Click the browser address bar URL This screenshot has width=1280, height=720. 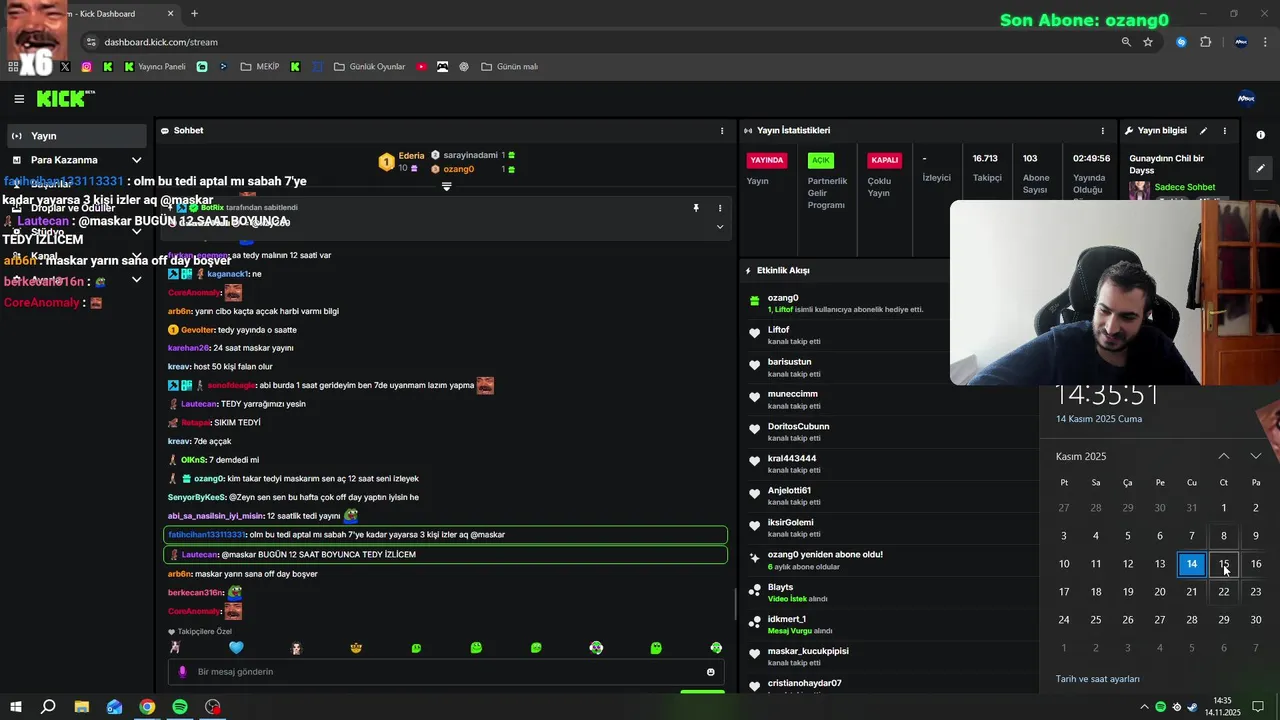coord(161,42)
